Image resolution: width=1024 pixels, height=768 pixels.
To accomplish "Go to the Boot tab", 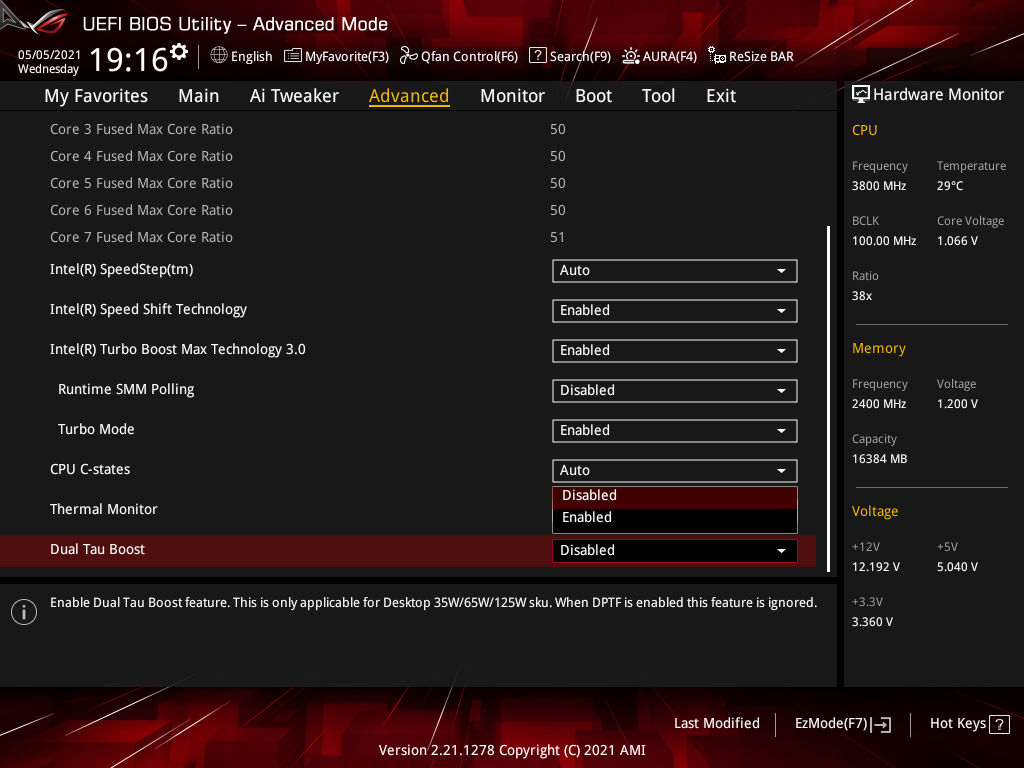I will [x=593, y=96].
